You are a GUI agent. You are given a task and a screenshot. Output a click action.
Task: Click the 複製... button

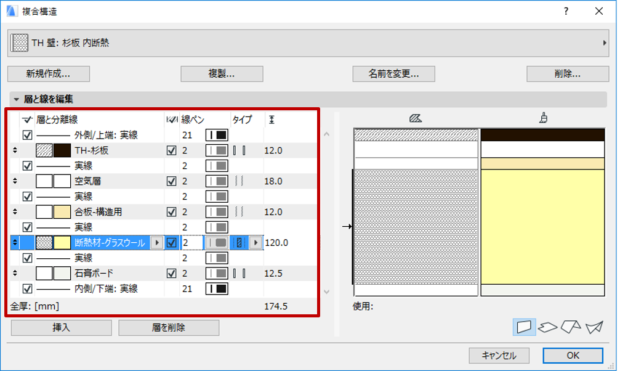[x=222, y=74]
